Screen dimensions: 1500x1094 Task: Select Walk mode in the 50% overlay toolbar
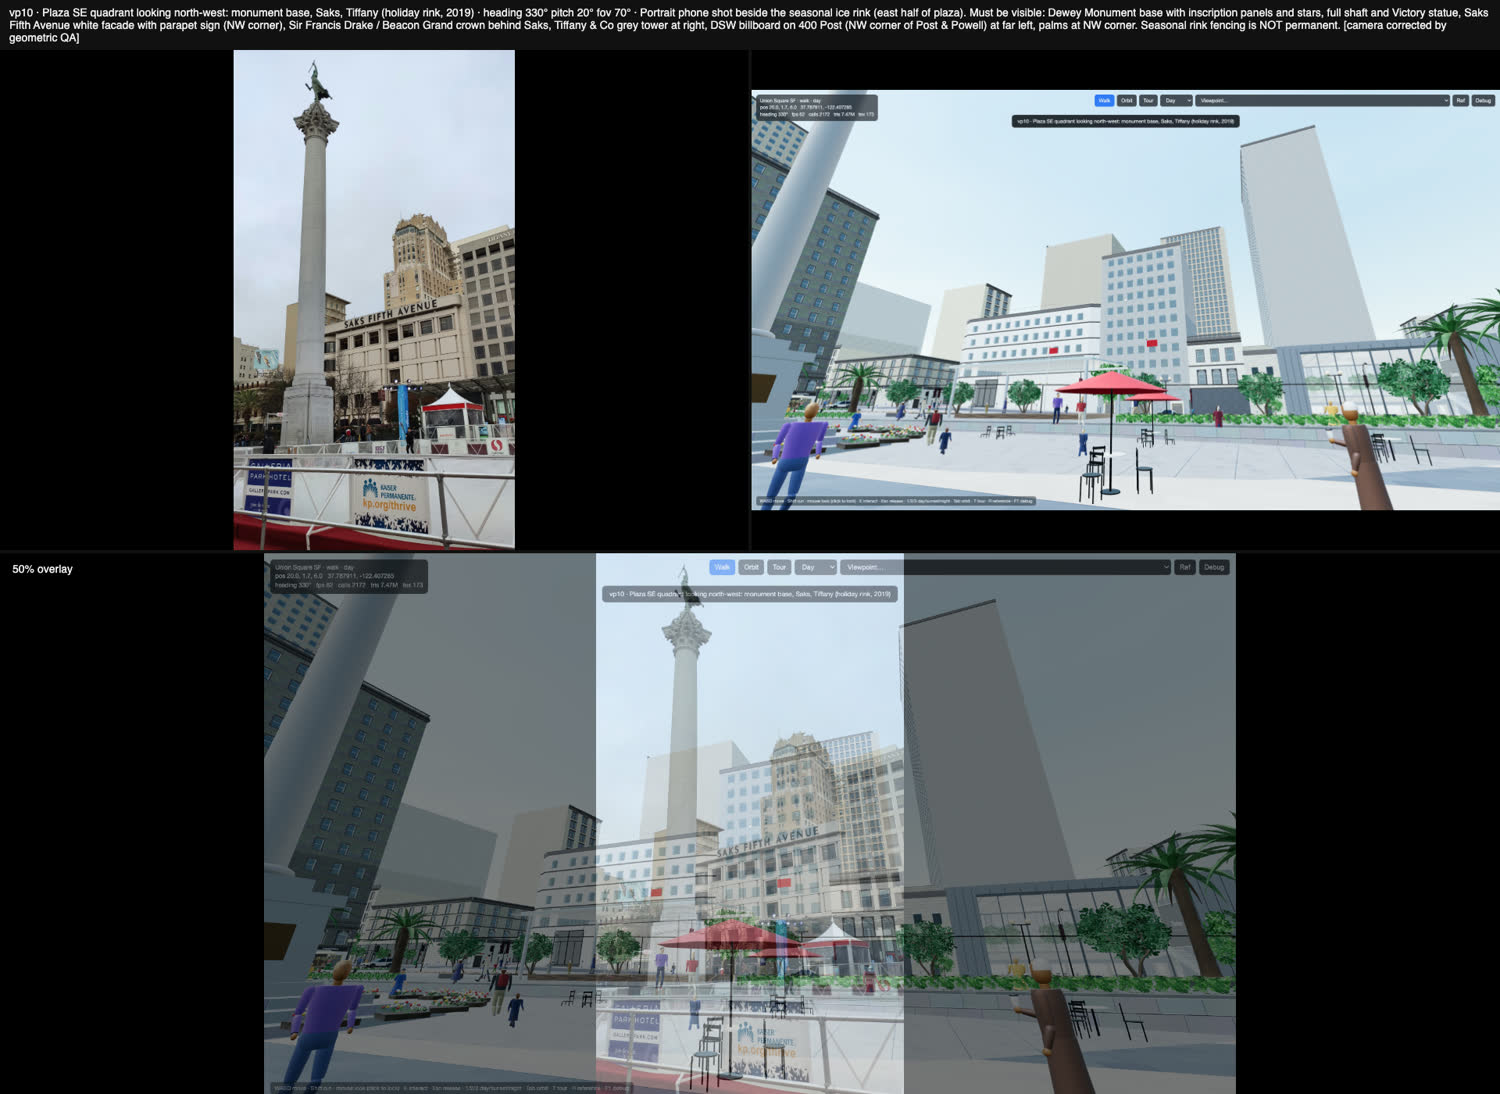(x=722, y=567)
